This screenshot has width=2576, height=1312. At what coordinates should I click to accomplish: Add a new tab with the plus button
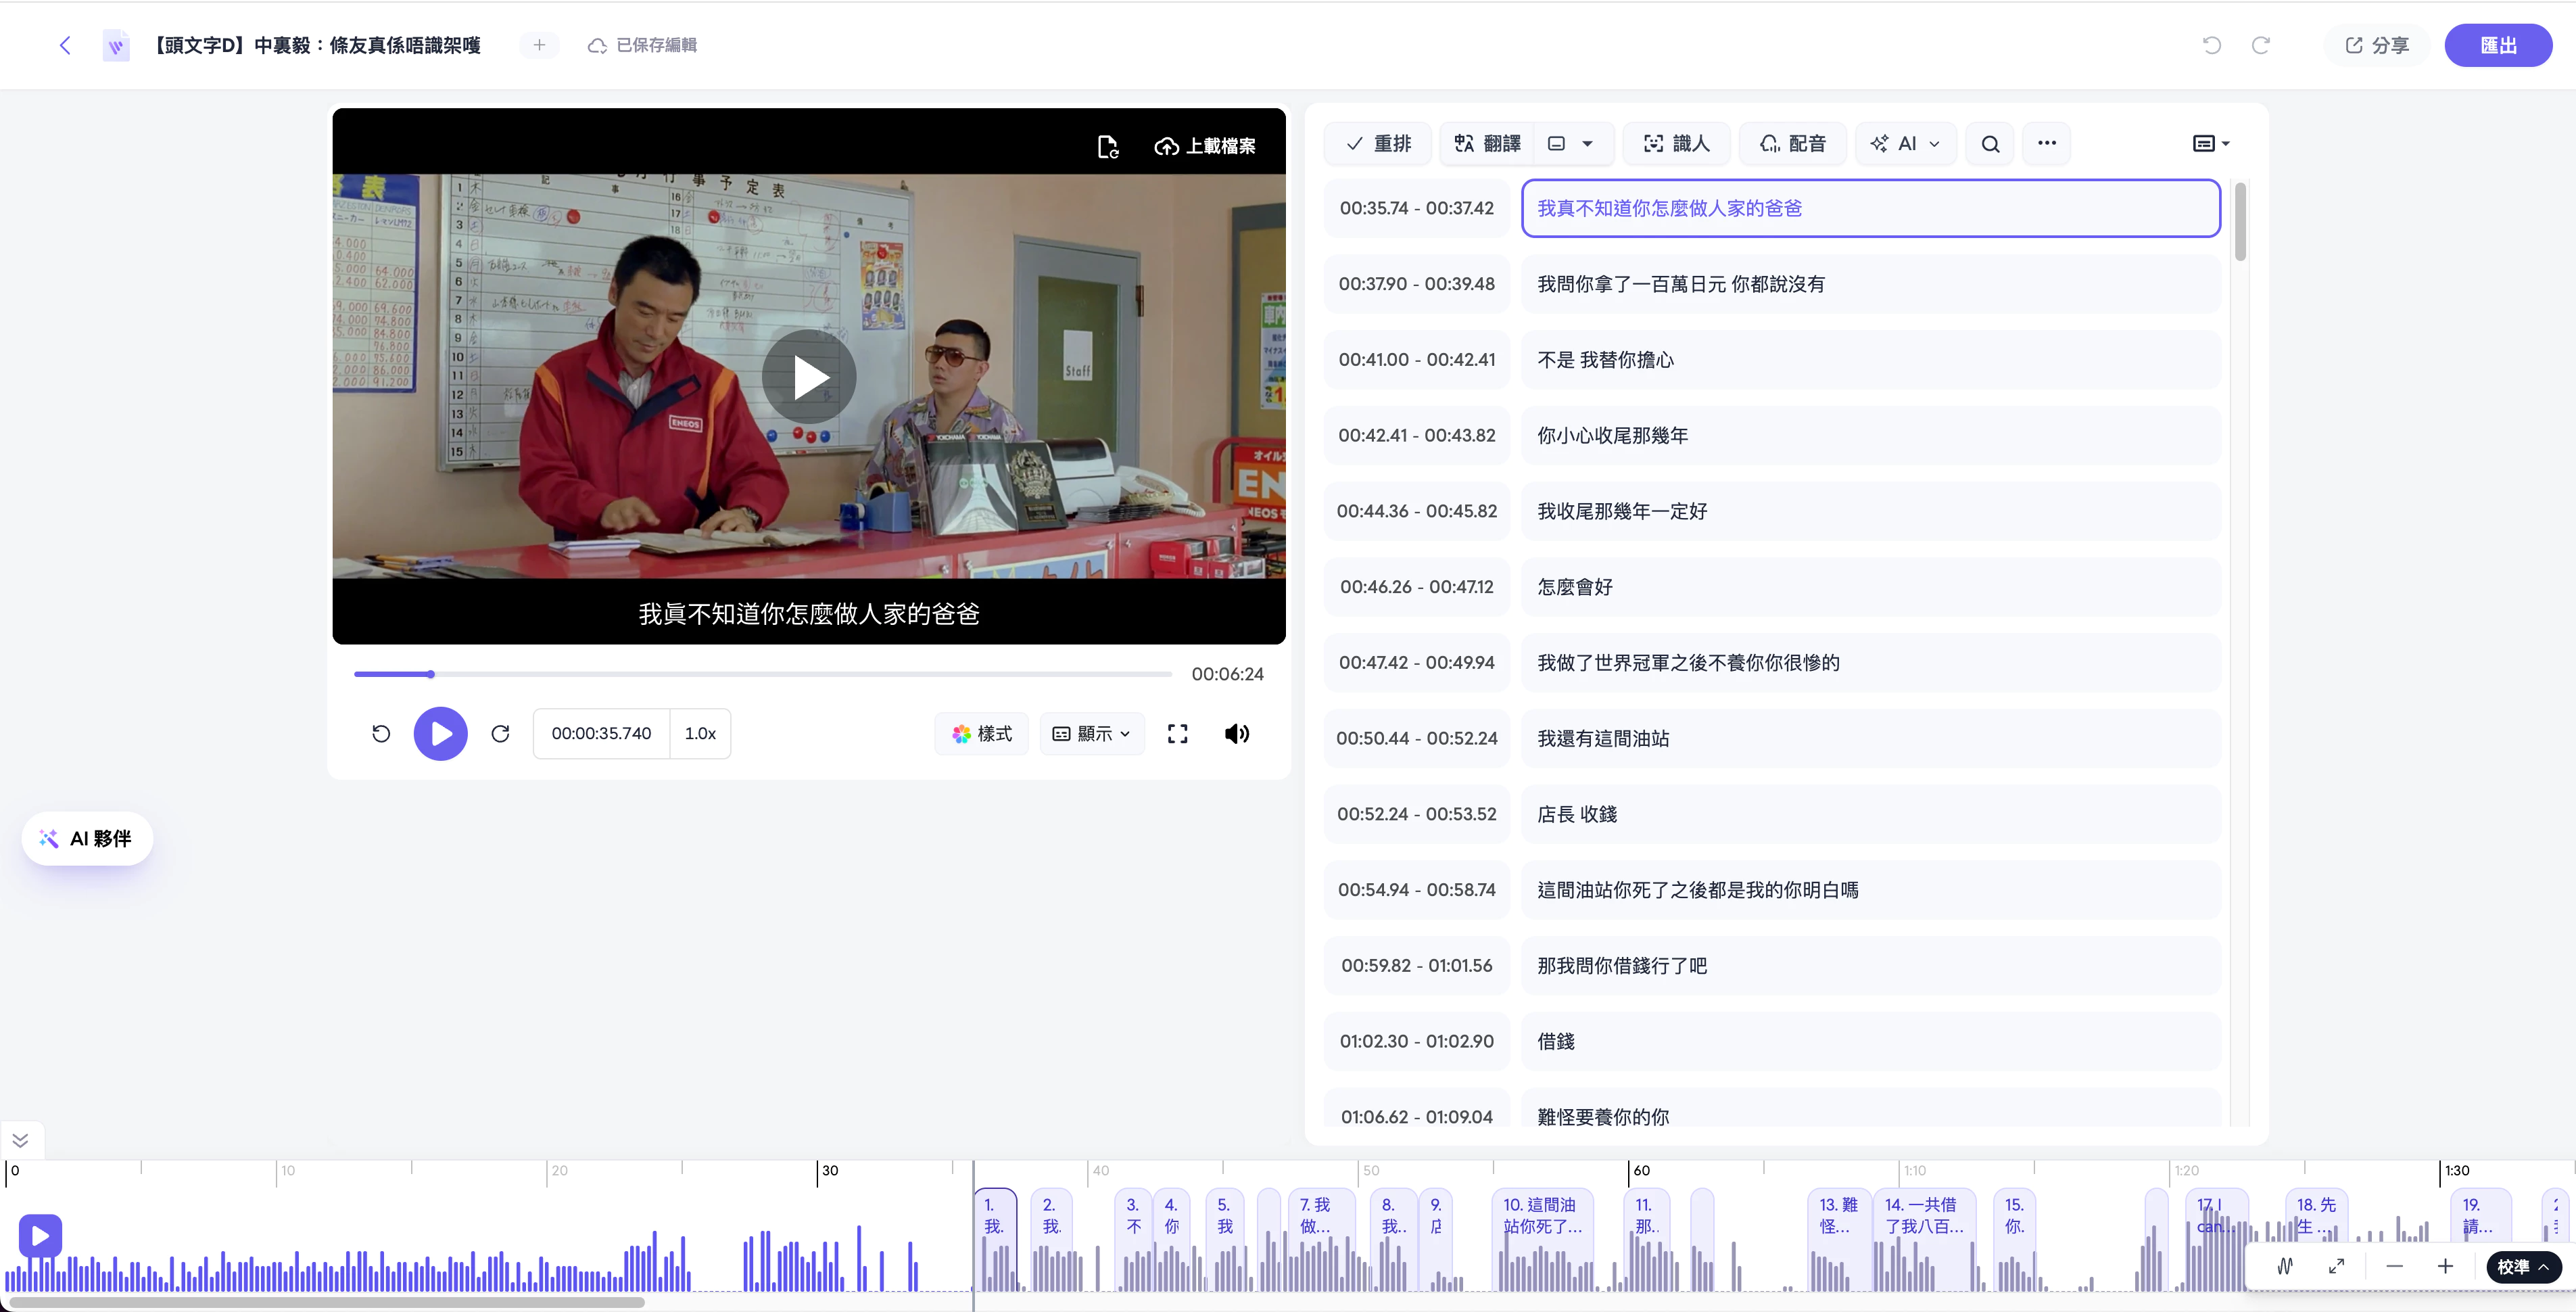tap(539, 45)
